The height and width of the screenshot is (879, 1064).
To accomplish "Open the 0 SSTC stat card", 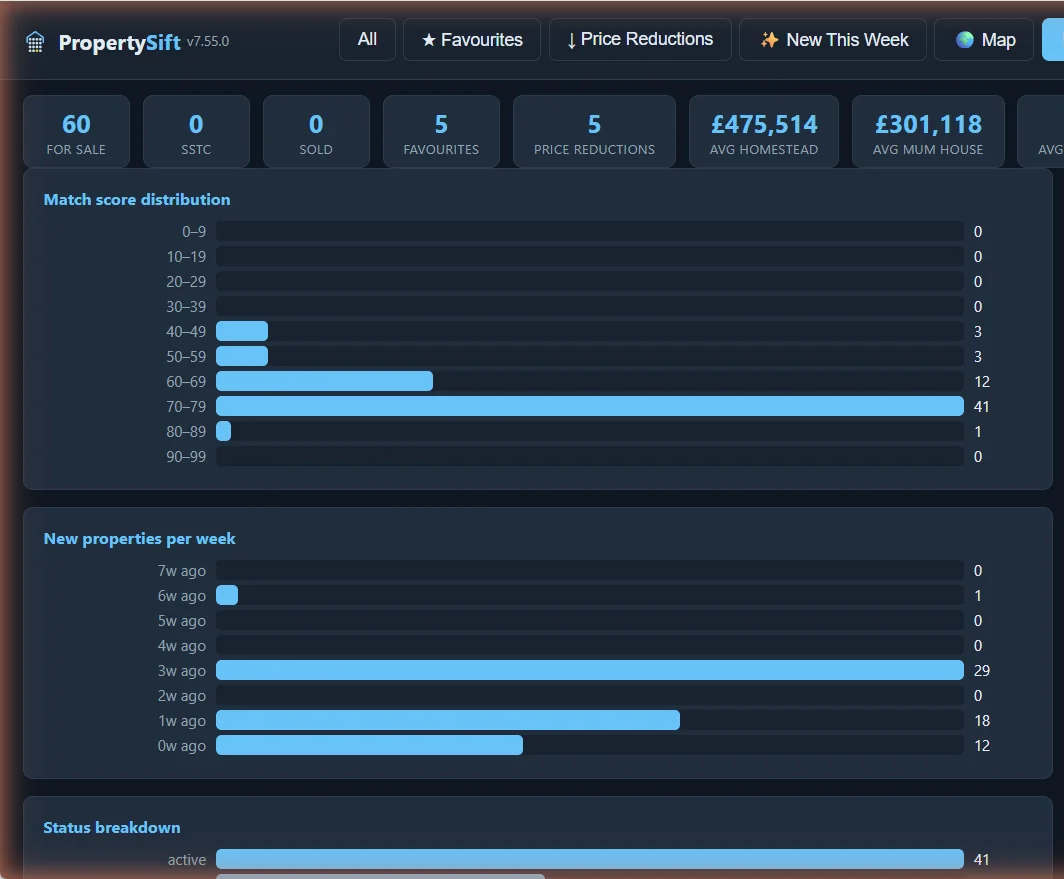I will (x=196, y=132).
